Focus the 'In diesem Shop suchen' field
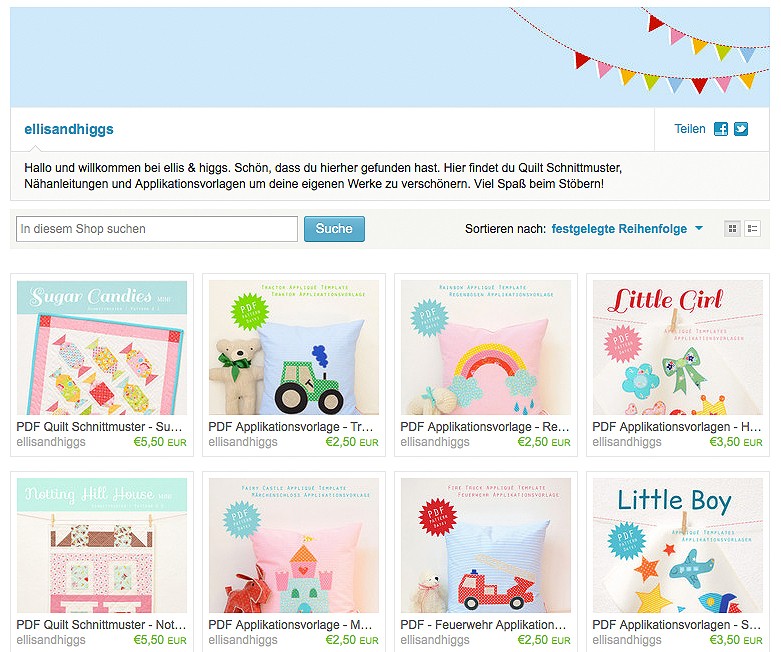The image size is (781, 652). [157, 229]
